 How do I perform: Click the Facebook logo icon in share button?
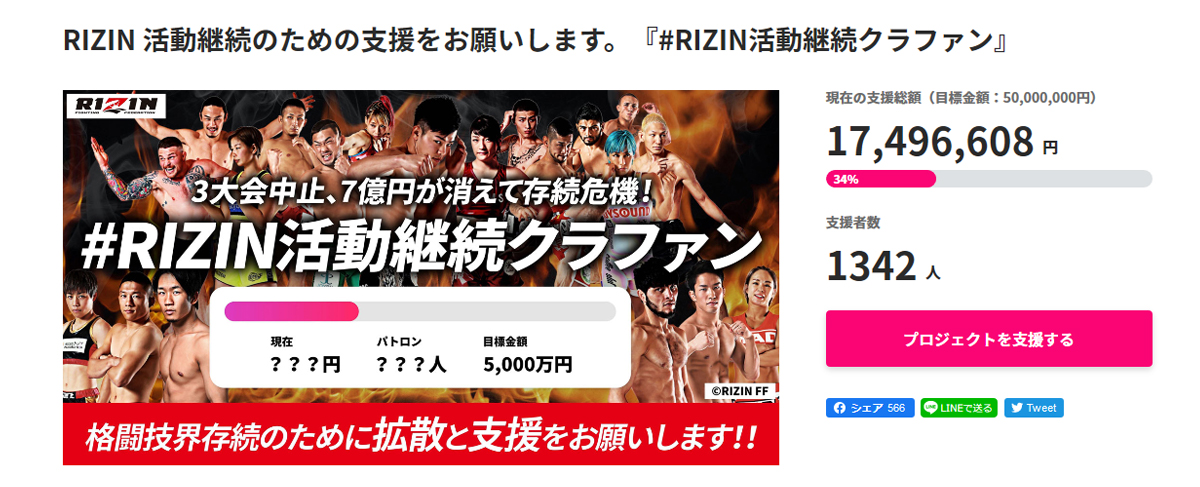[x=840, y=408]
